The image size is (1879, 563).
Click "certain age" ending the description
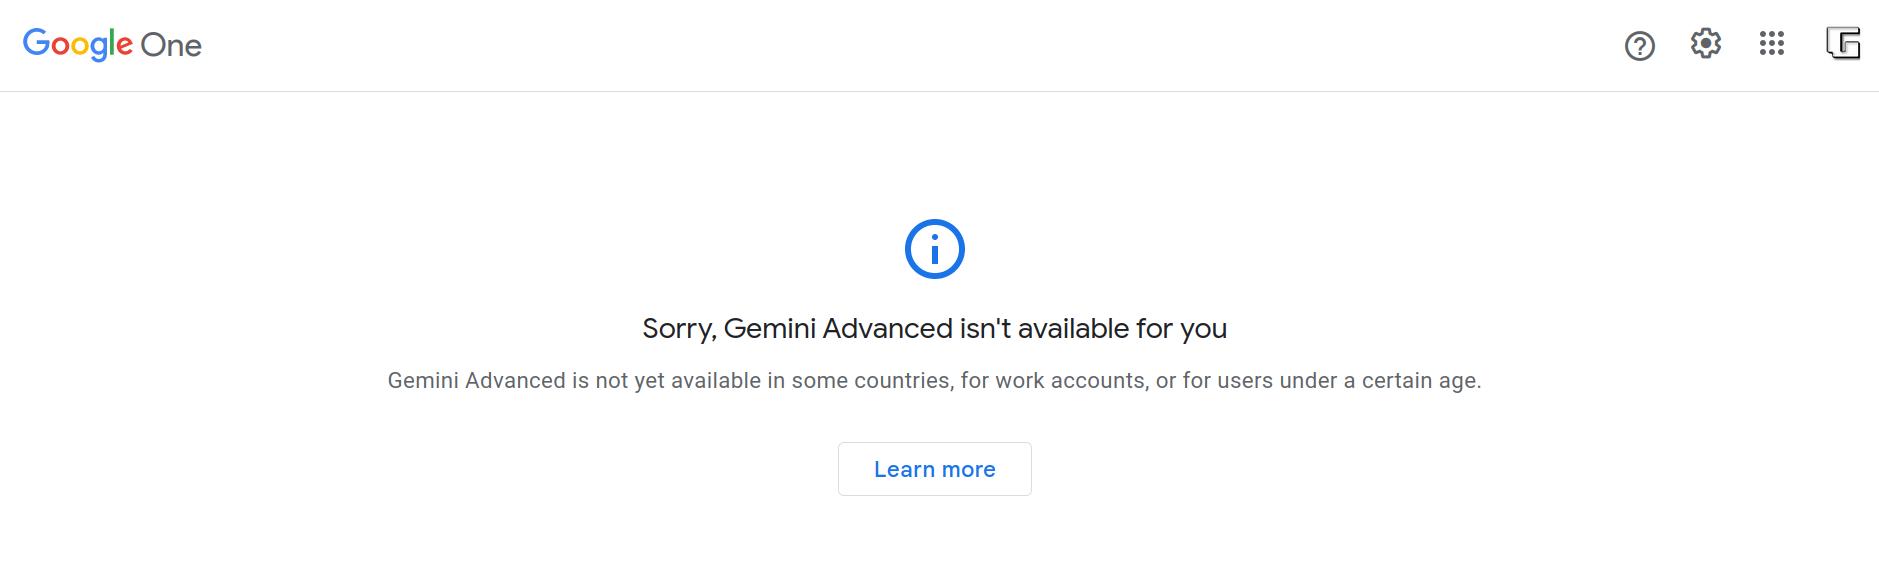click(1420, 381)
